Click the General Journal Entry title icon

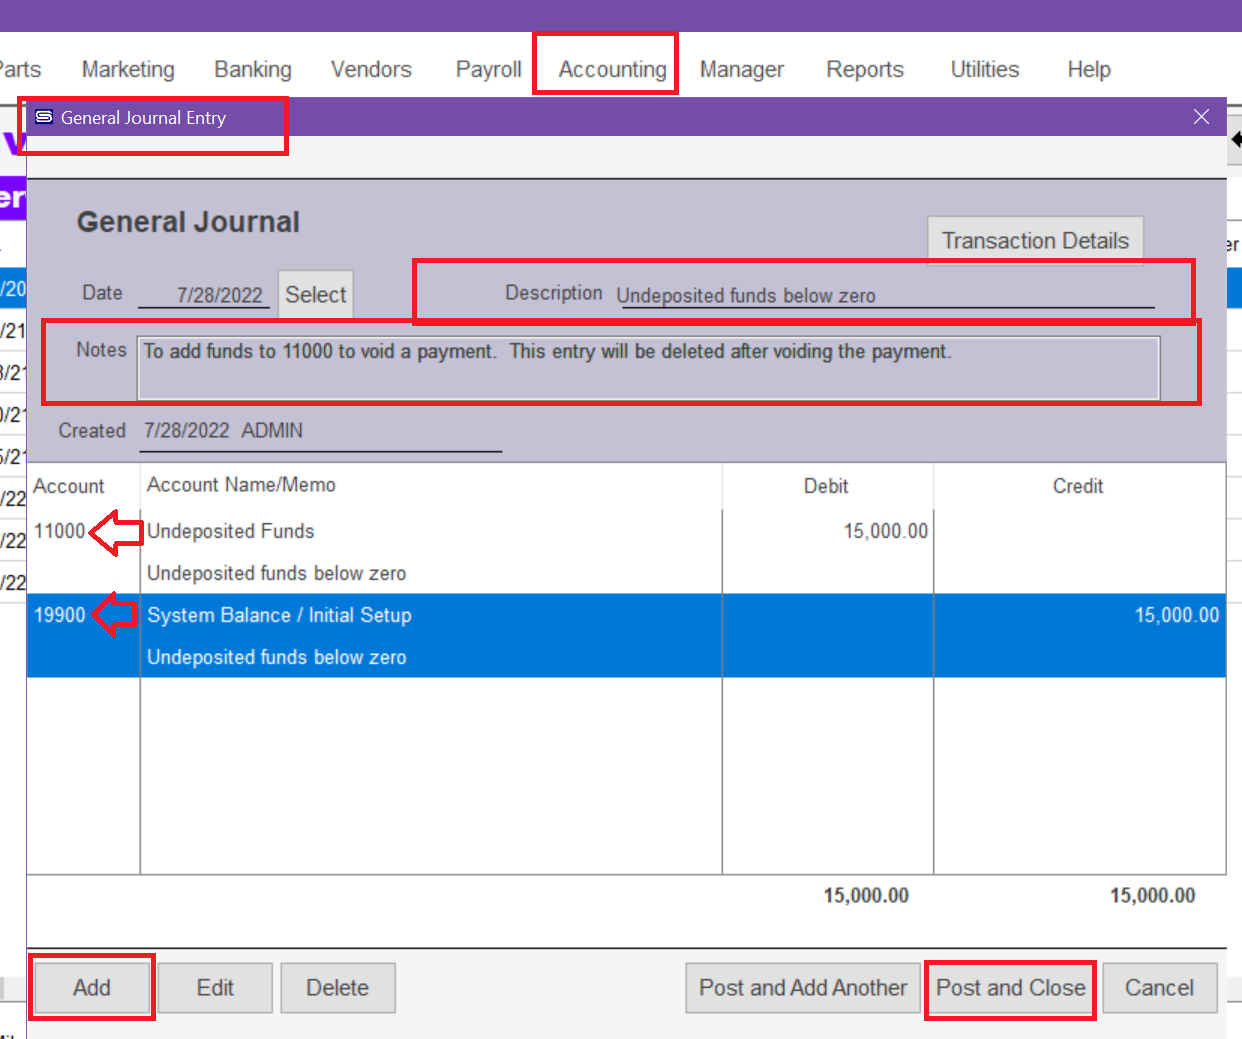coord(44,117)
